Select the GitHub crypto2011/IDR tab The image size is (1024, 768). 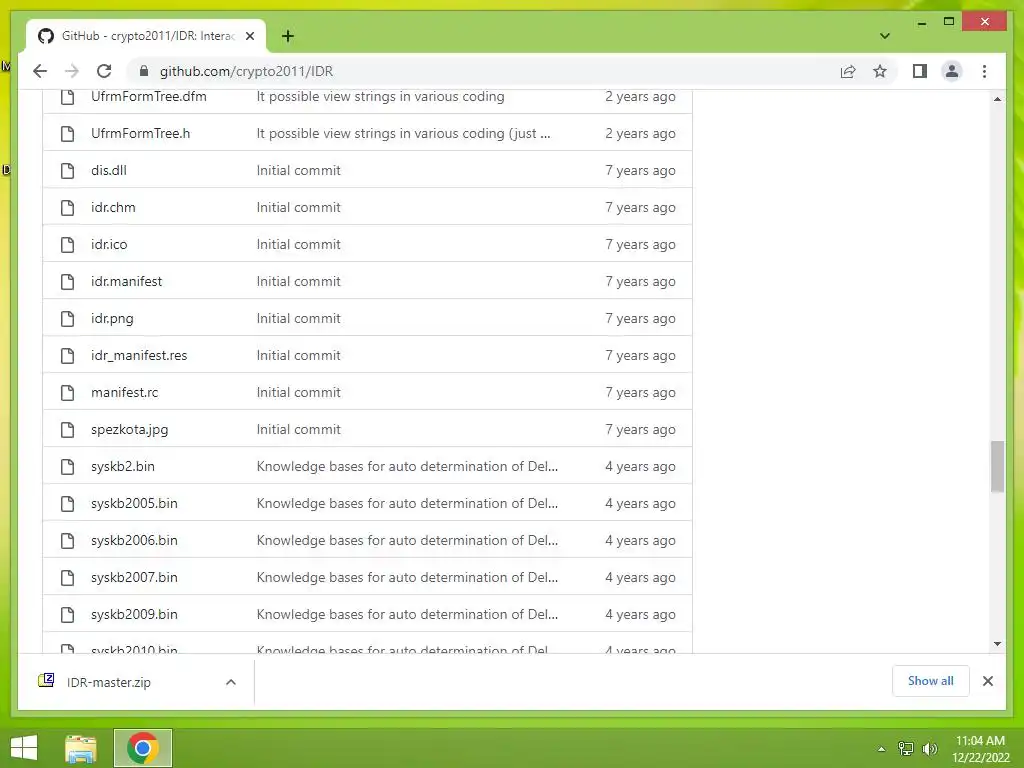click(146, 36)
